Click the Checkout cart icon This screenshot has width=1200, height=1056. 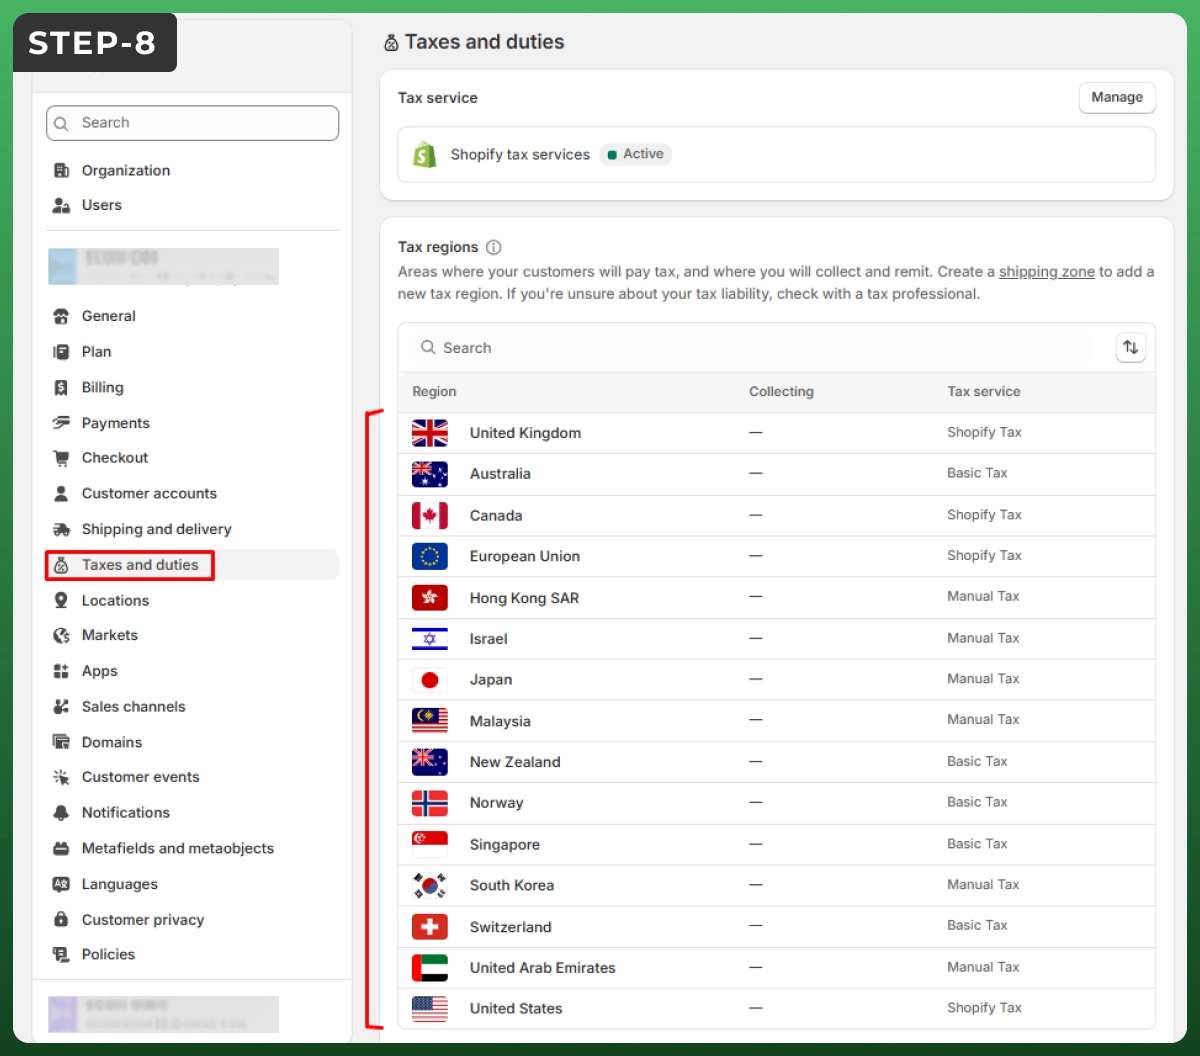61,458
